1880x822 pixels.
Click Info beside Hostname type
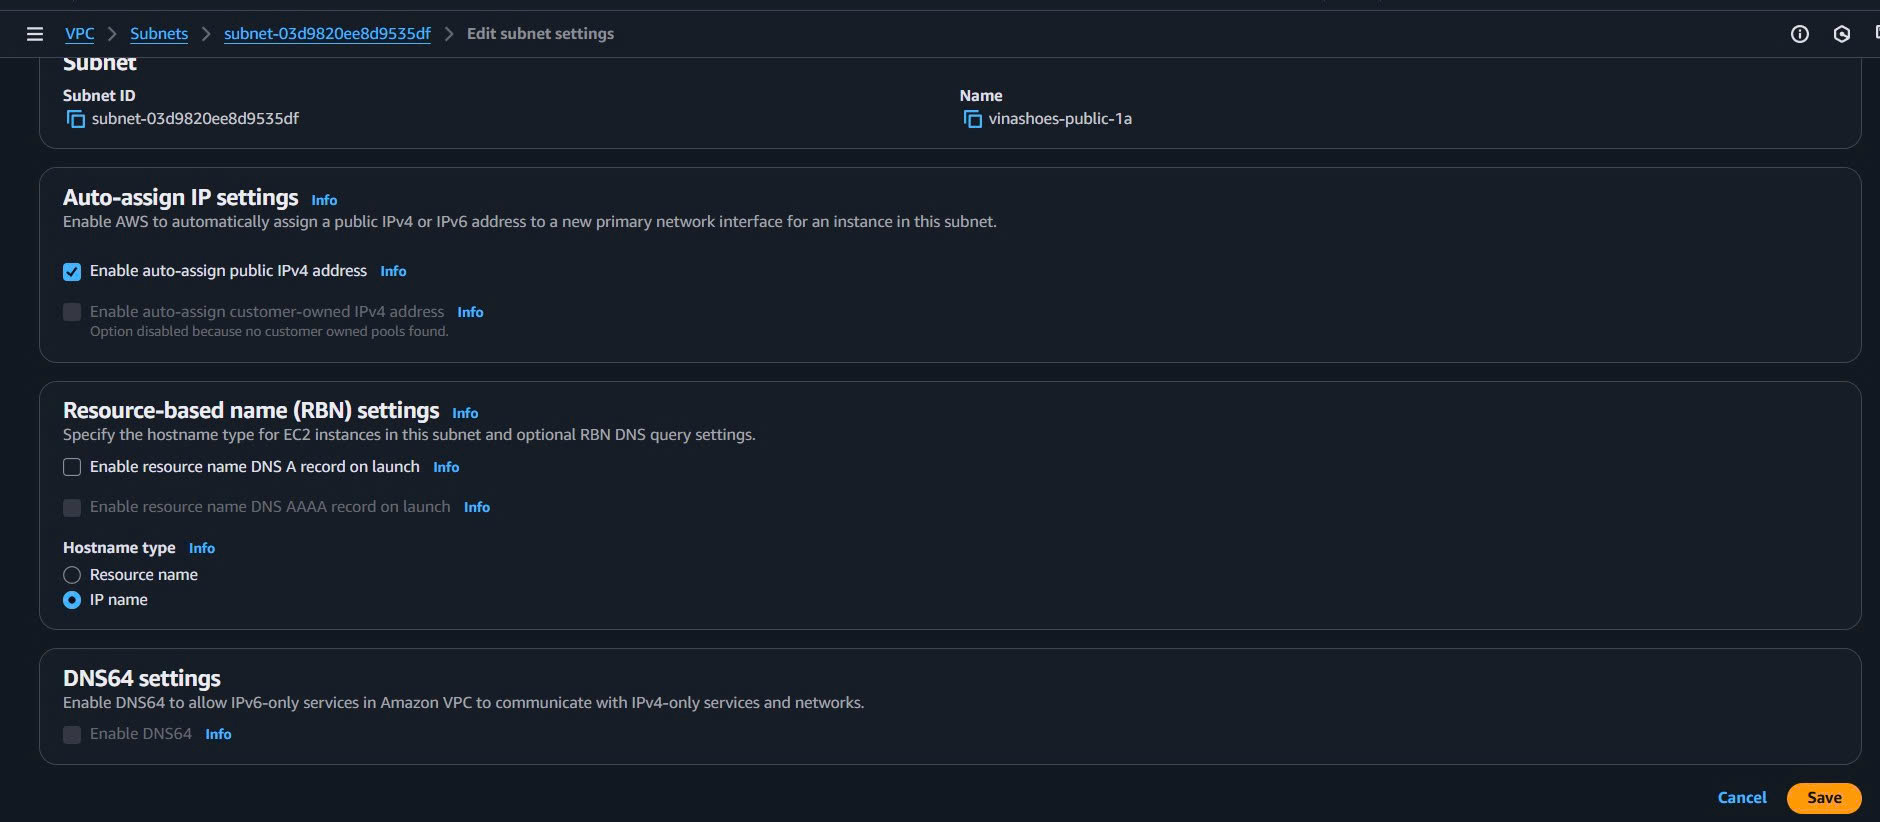pos(201,548)
